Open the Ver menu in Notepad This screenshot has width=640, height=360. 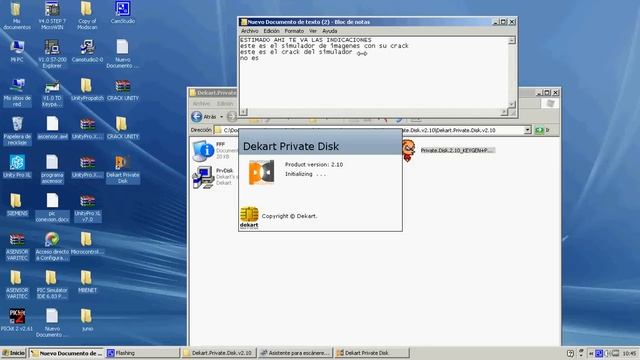313,31
